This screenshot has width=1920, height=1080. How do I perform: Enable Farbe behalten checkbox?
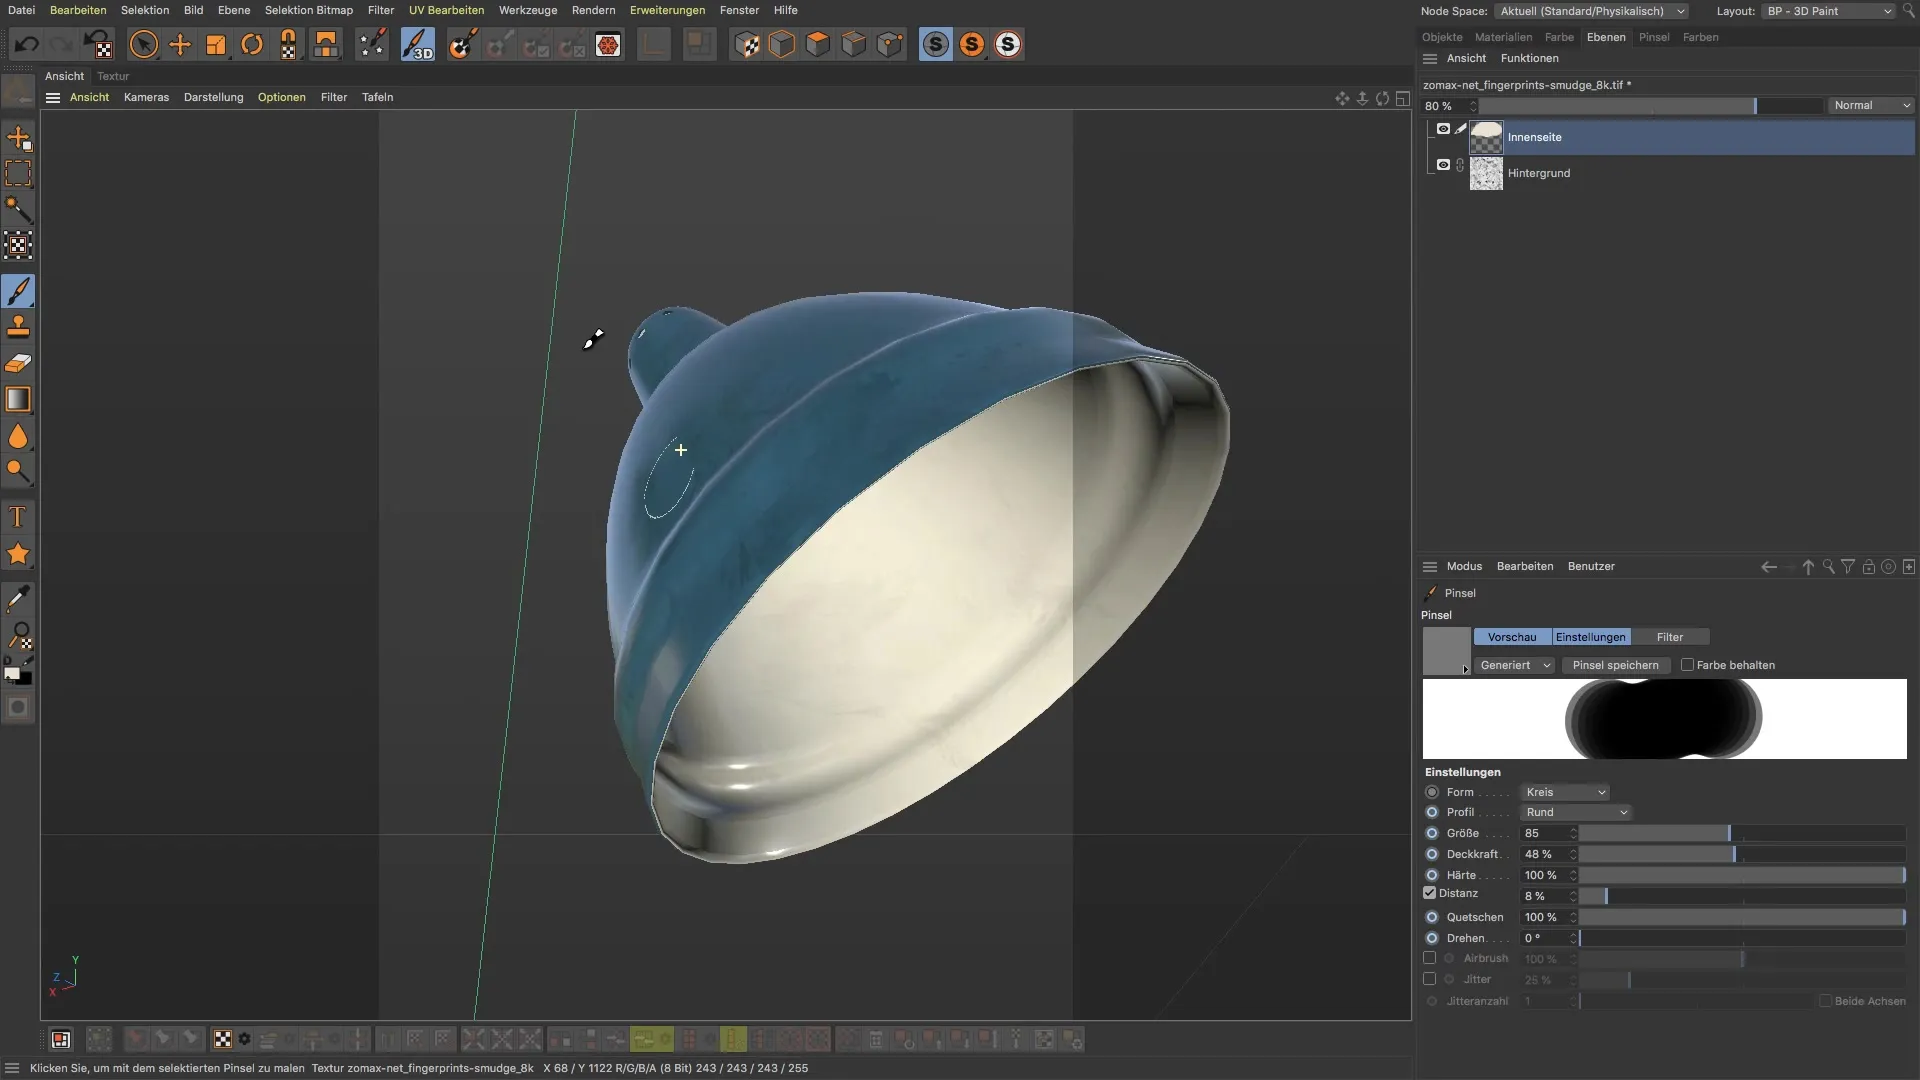point(1687,665)
